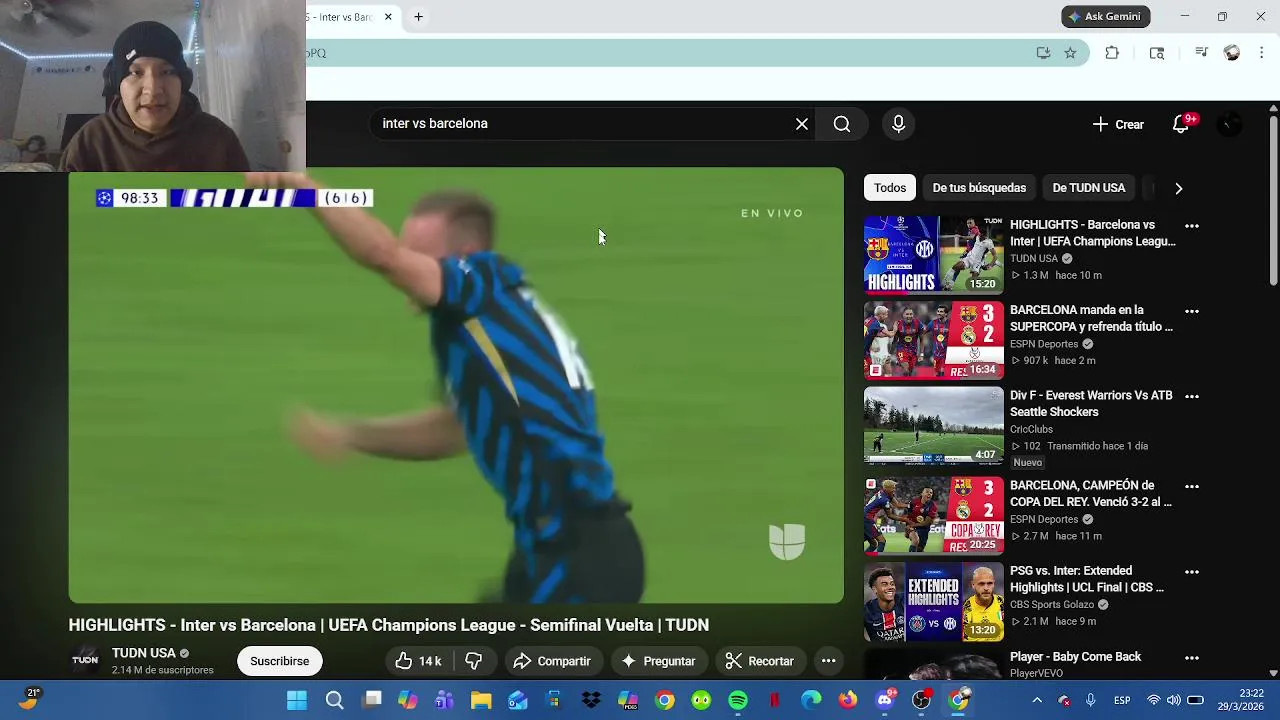Open the ESP keyboard language indicator
Image resolution: width=1280 pixels, height=720 pixels.
[1122, 700]
